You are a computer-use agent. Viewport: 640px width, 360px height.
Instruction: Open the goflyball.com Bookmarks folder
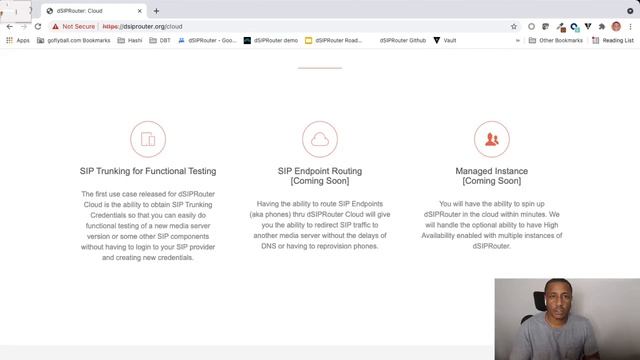73,40
